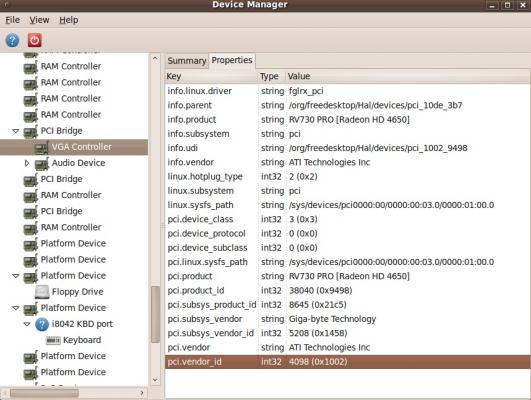Open the Help menu
Image resolution: width=531 pixels, height=400 pixels.
[x=69, y=20]
